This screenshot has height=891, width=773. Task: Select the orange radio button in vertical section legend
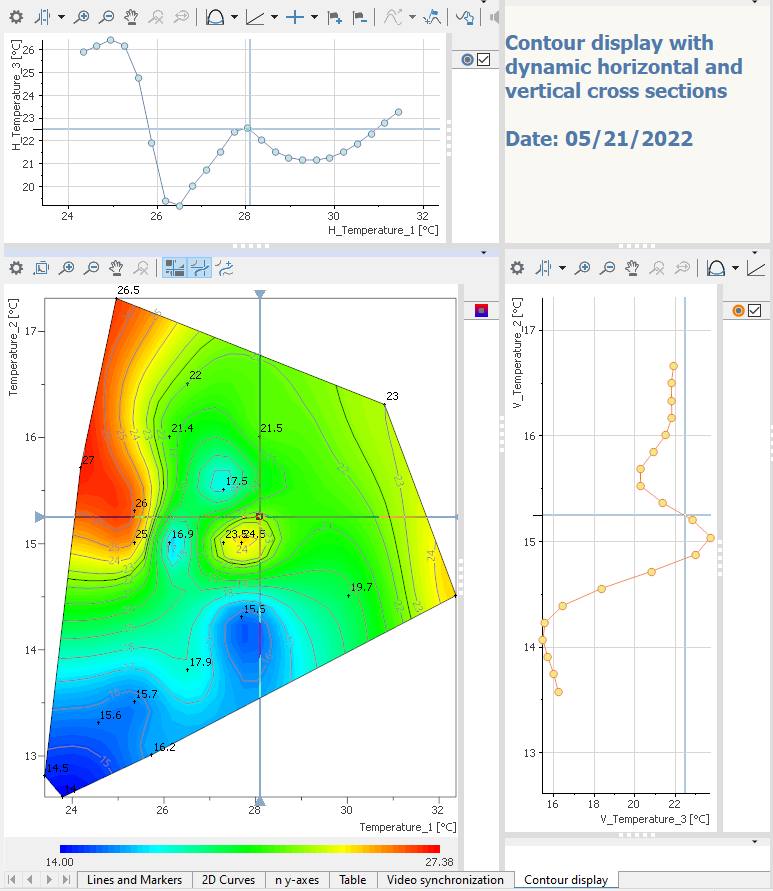[738, 311]
